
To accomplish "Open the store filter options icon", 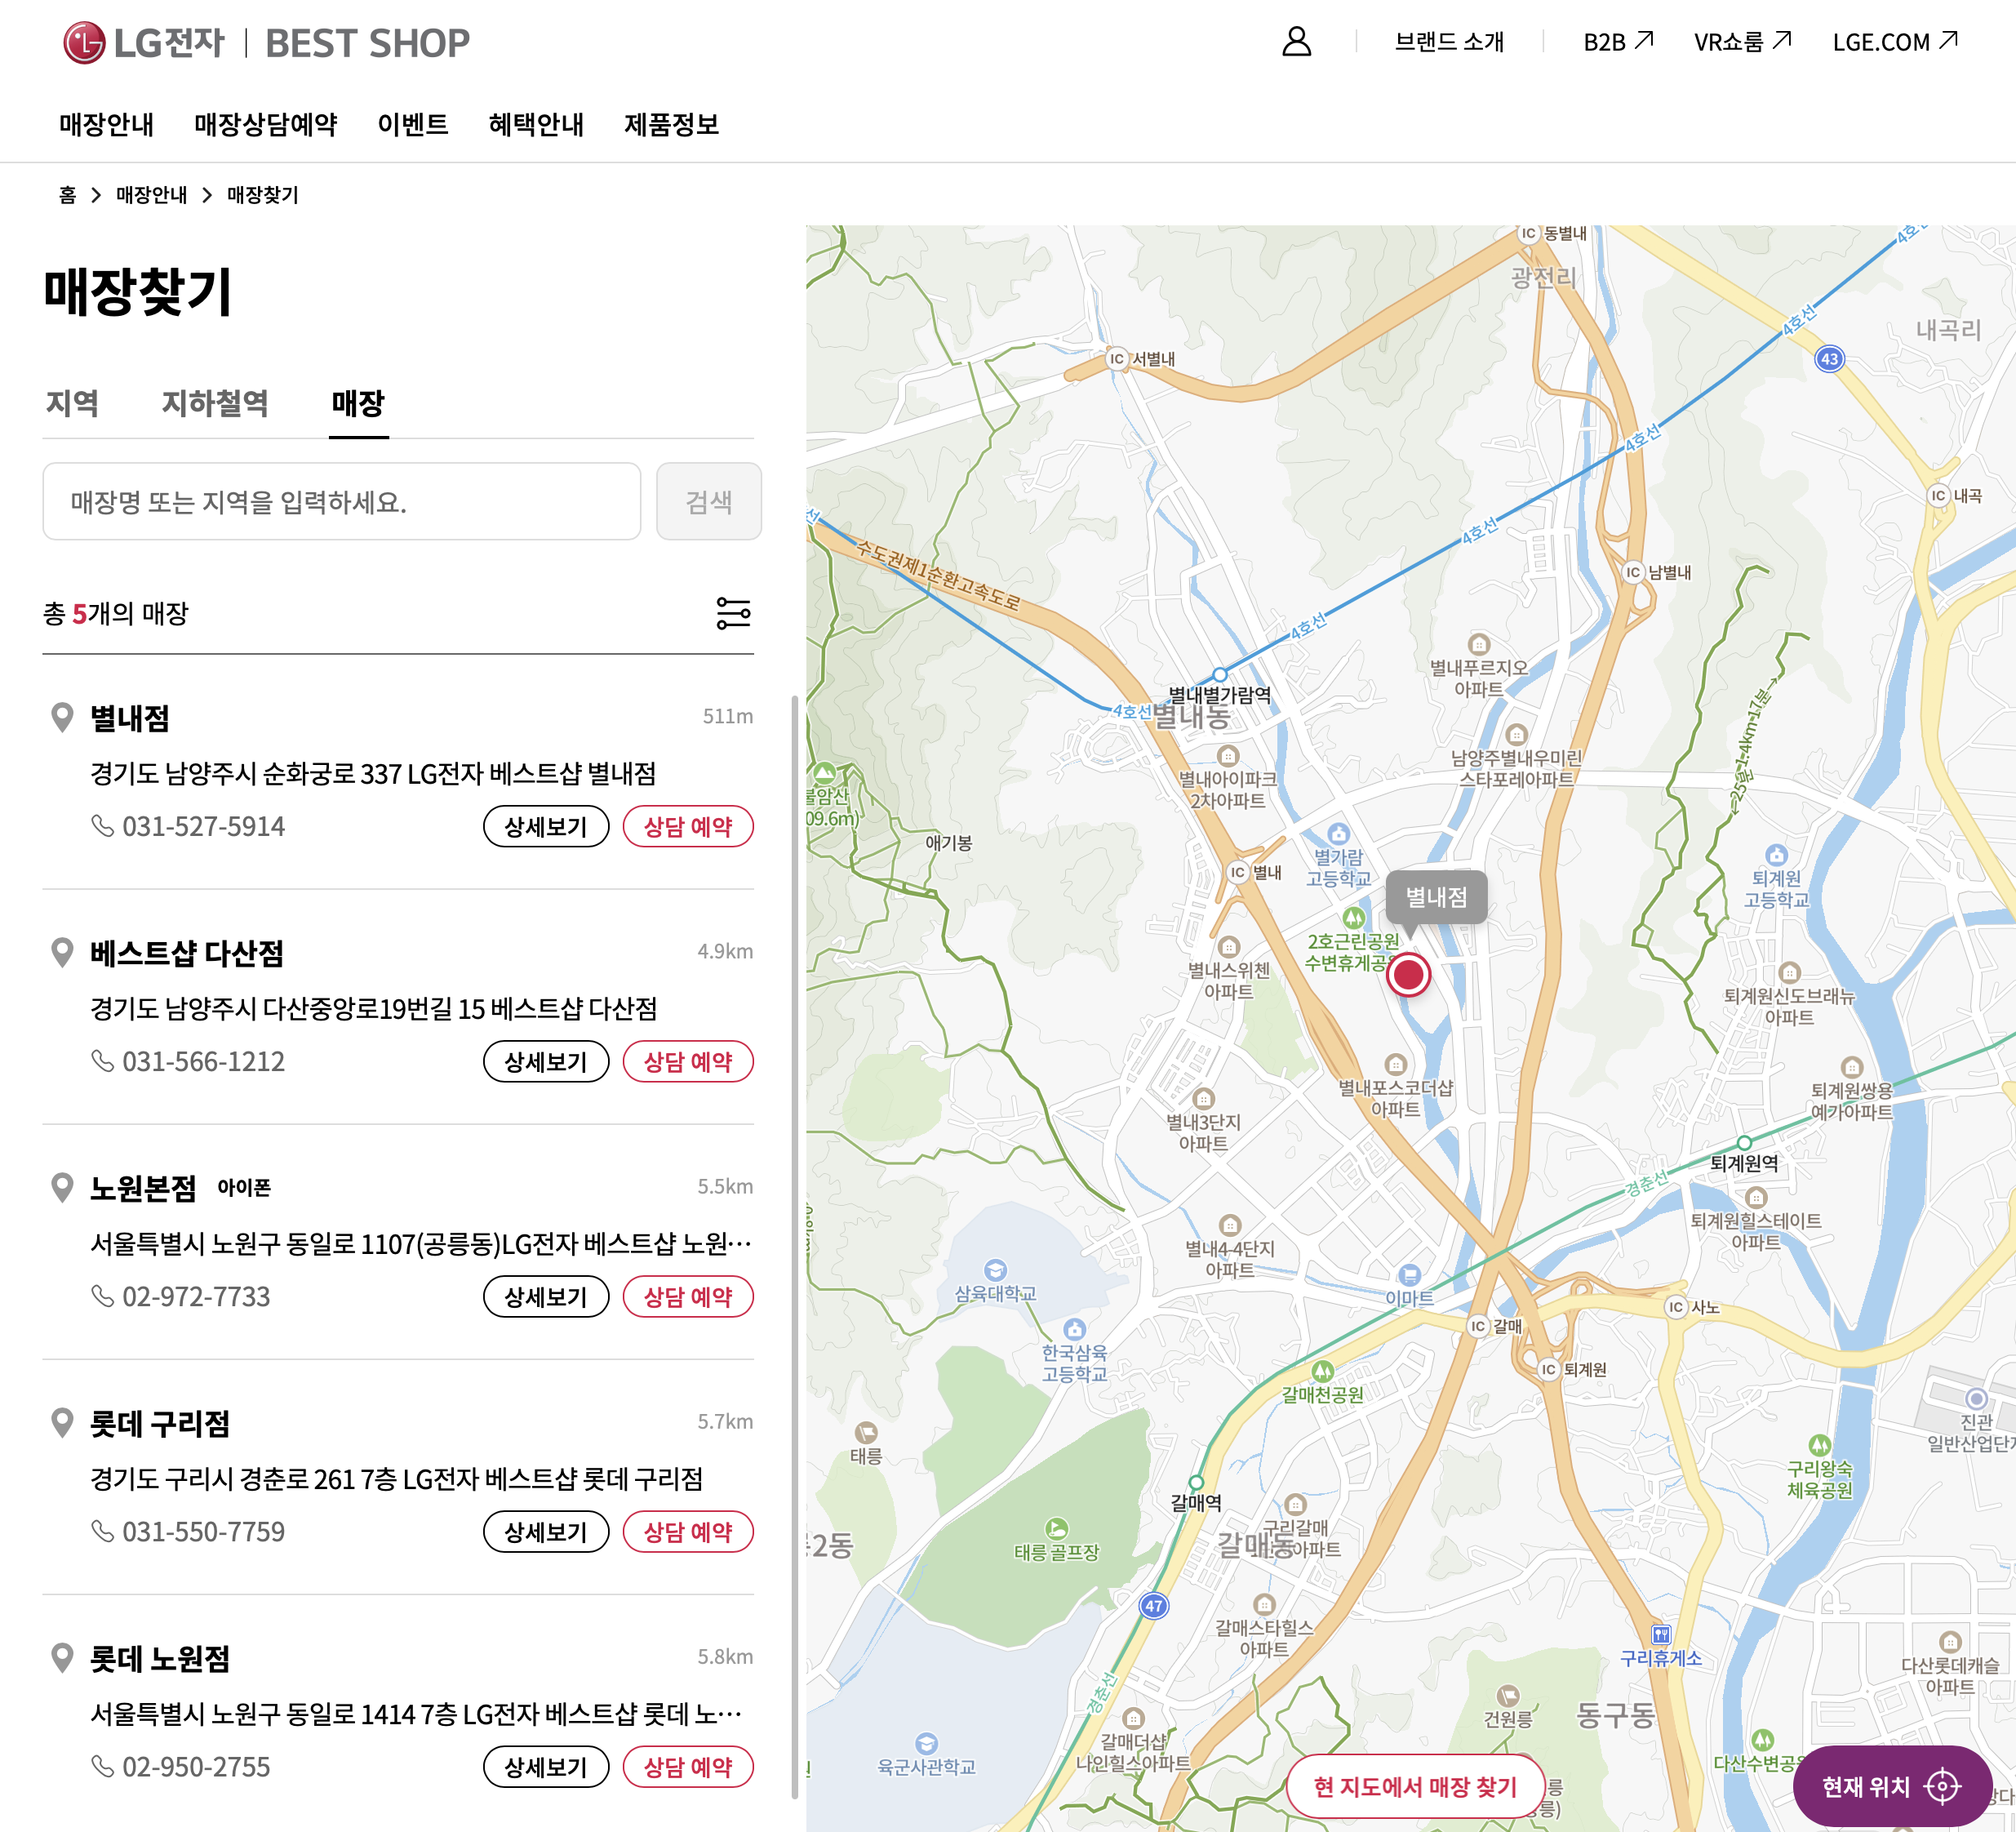I will pyautogui.click(x=733, y=613).
